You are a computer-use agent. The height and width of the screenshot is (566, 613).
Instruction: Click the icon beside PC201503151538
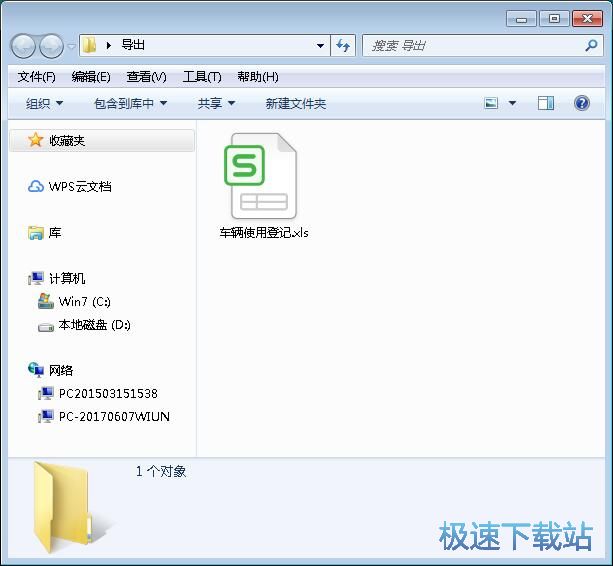[x=46, y=393]
